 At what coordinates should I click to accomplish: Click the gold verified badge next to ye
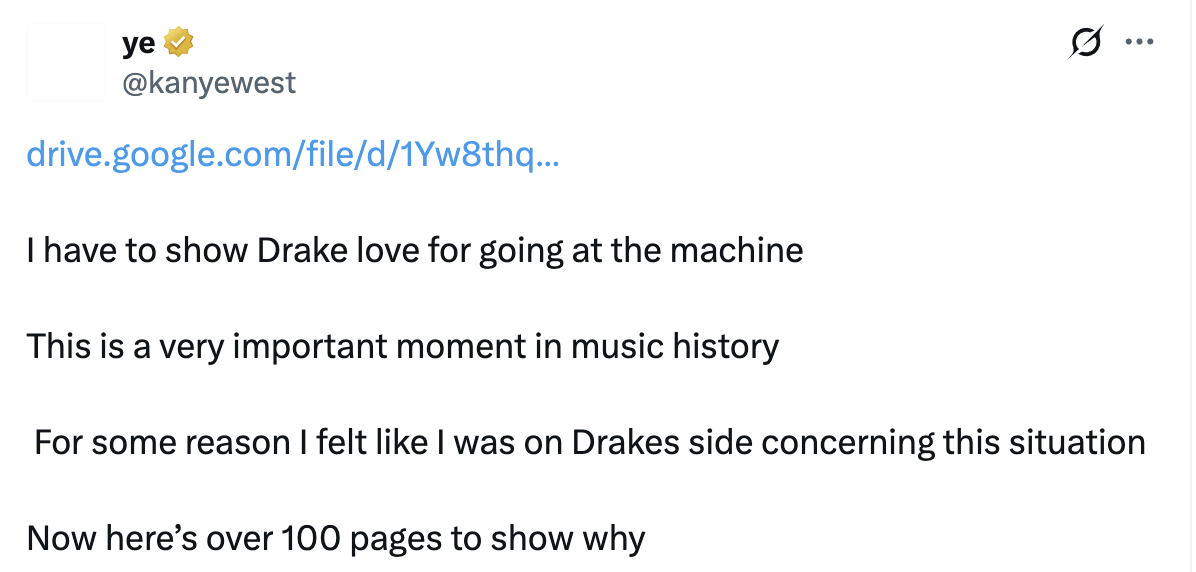[x=178, y=43]
